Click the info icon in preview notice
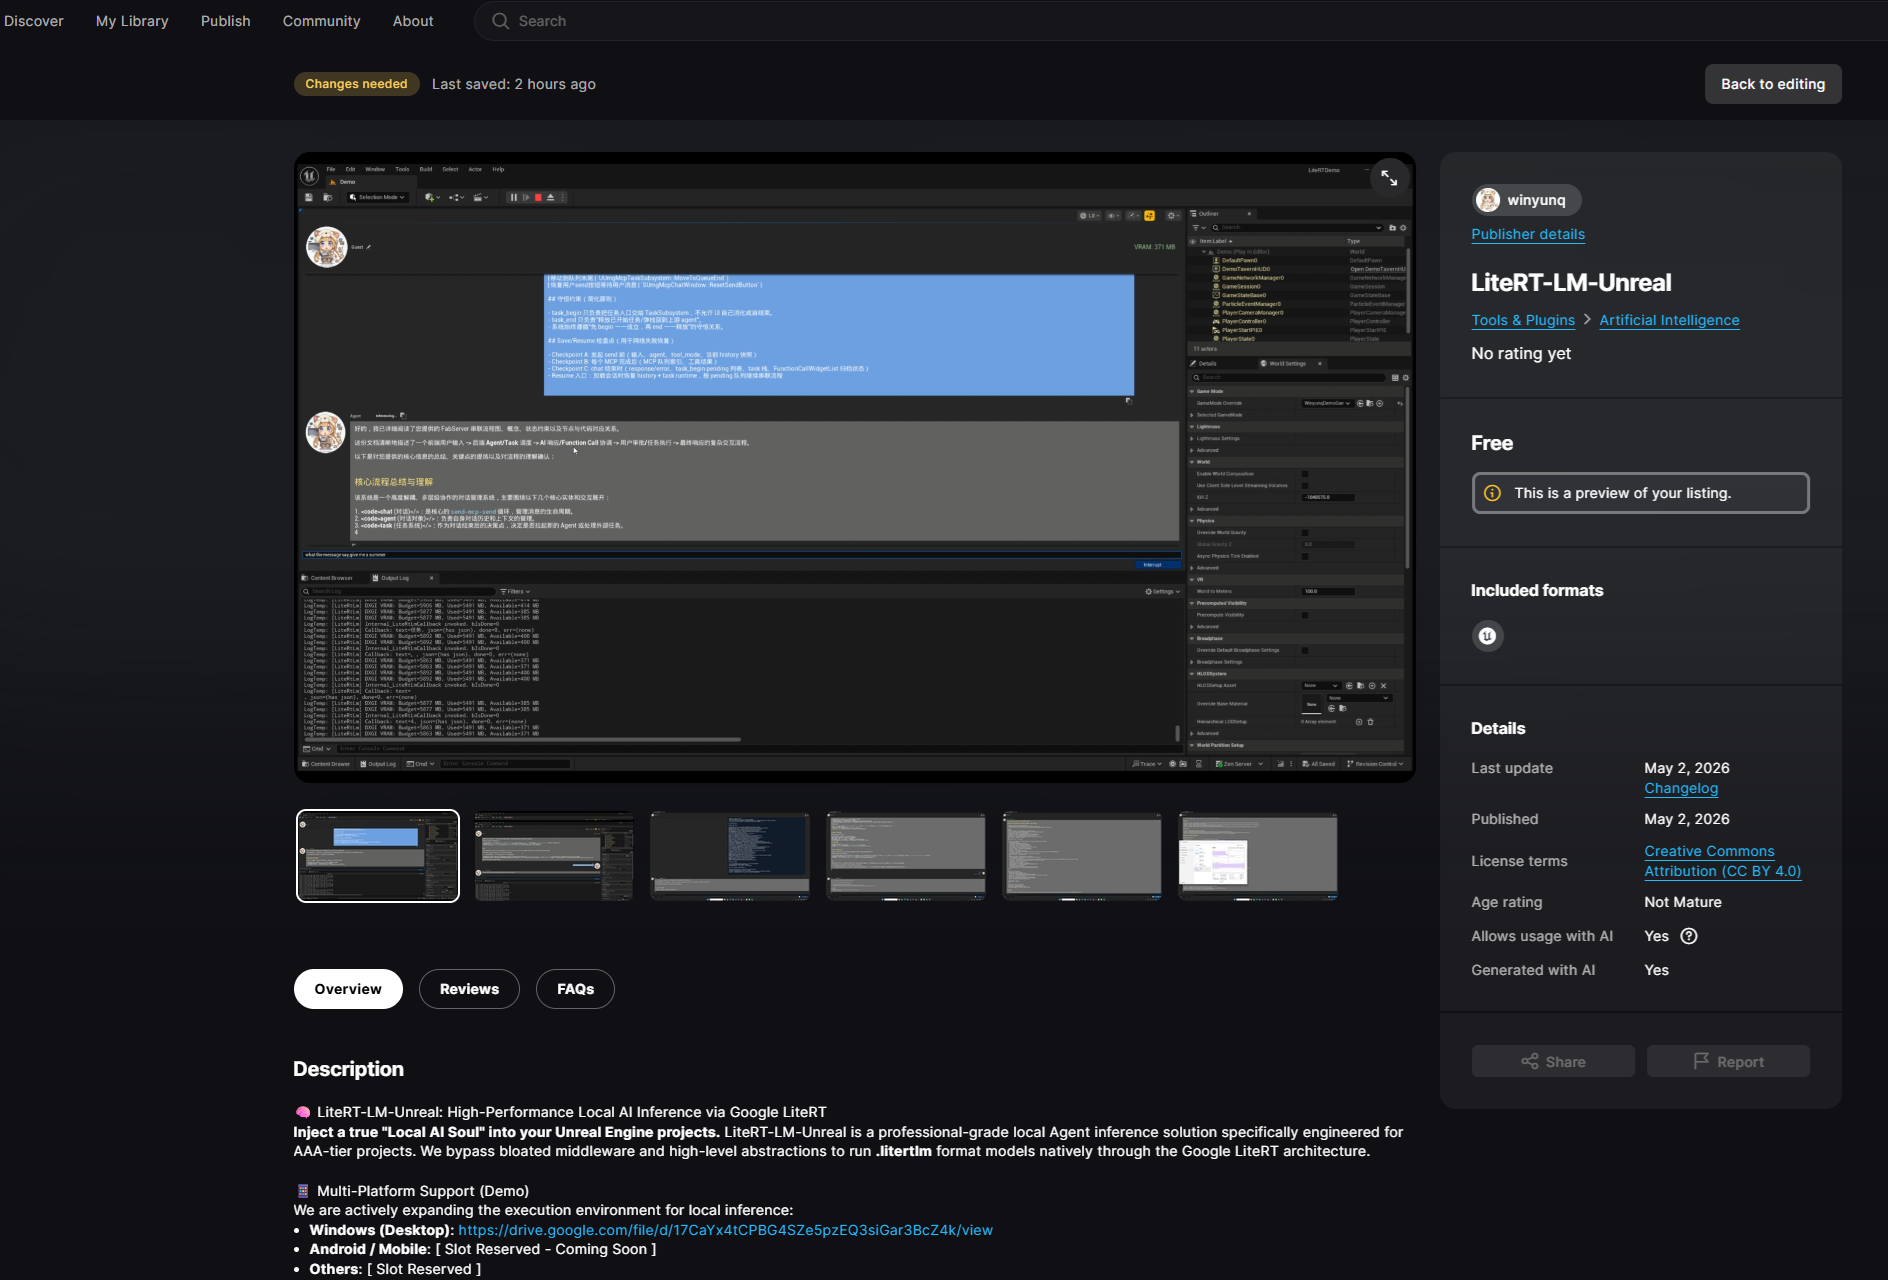1888x1280 pixels. [x=1492, y=493]
